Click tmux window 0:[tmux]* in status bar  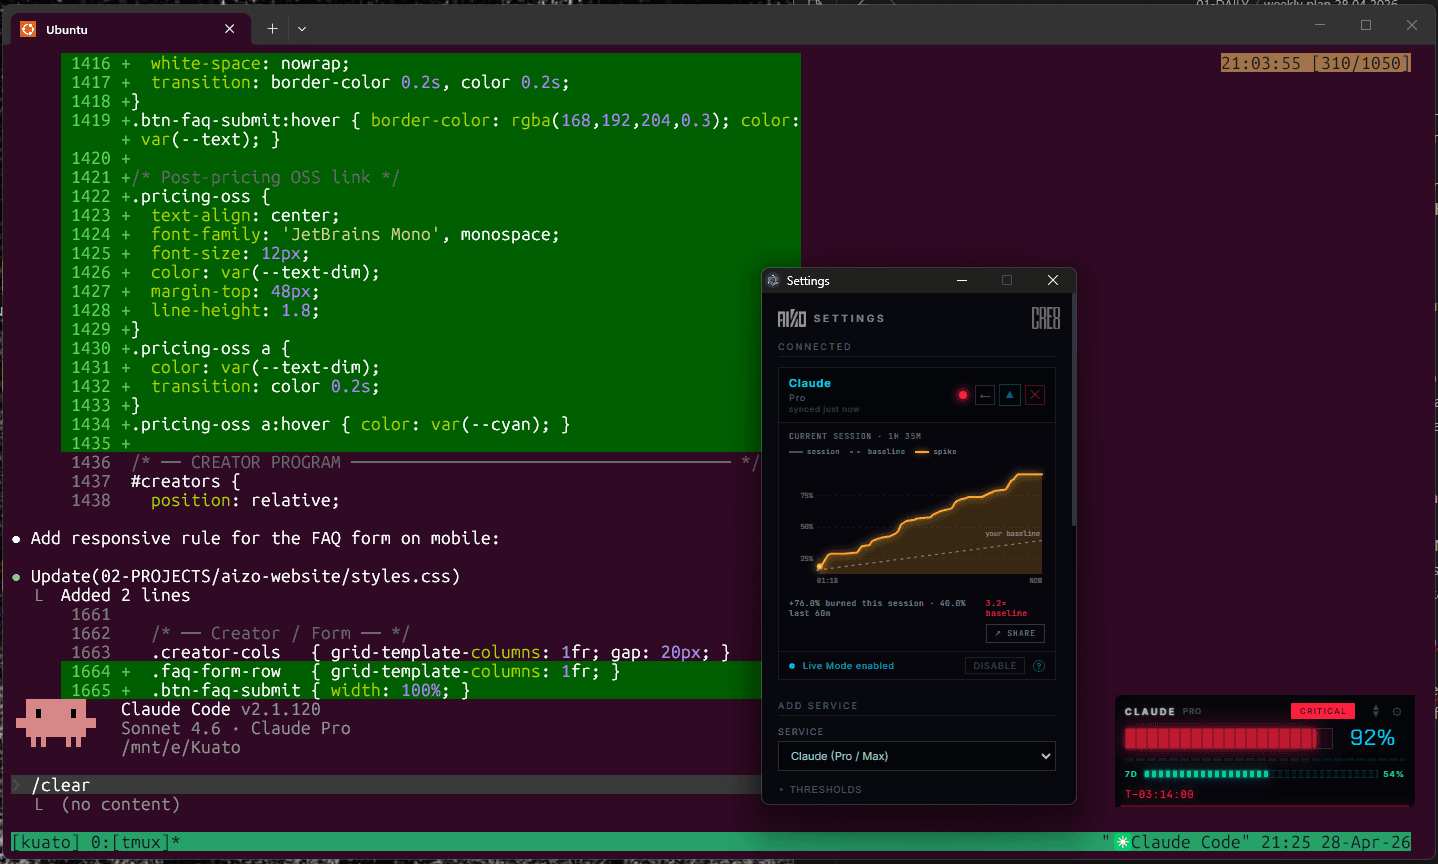click(135, 842)
